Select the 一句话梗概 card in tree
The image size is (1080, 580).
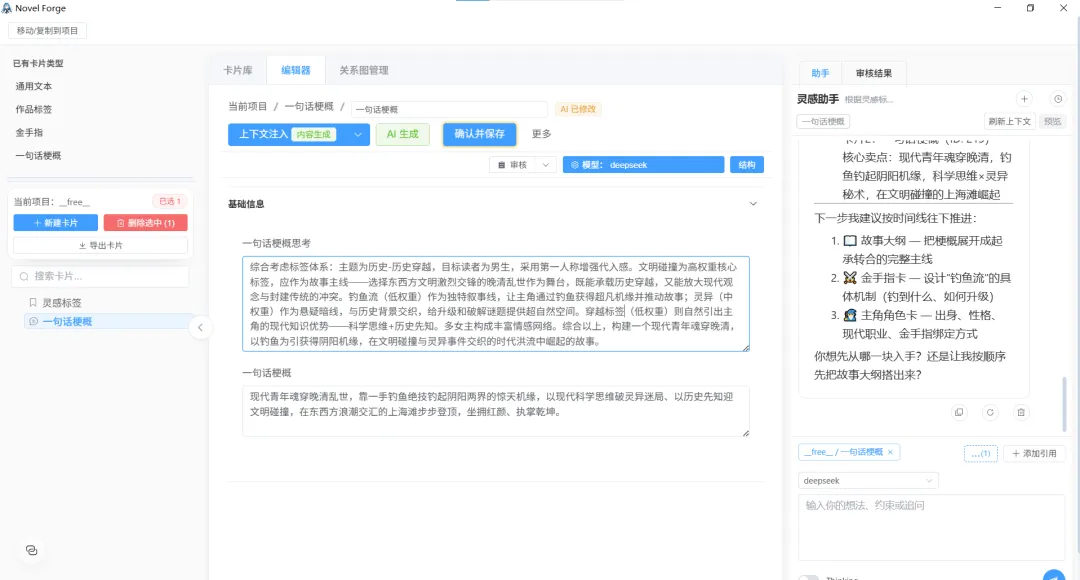point(68,322)
